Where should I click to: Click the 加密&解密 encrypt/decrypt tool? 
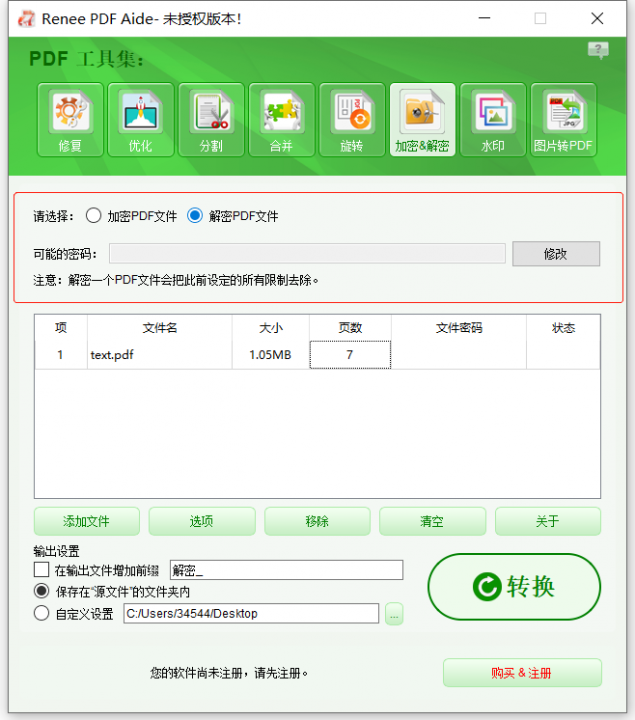click(422, 120)
